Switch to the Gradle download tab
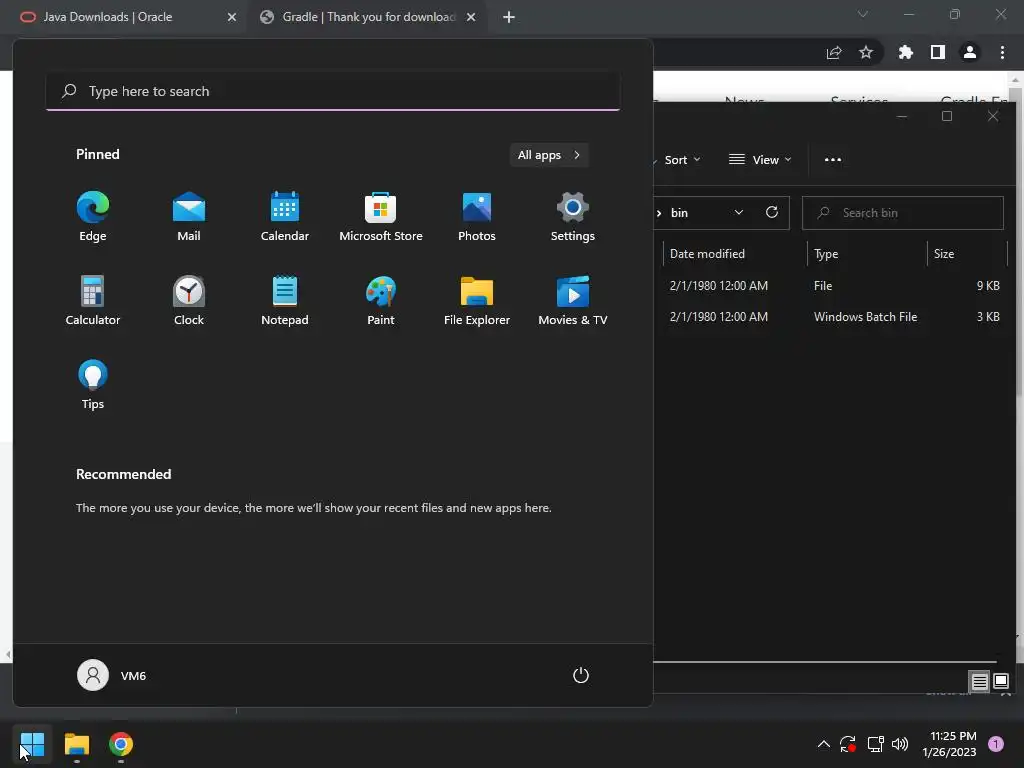Screen dimensions: 1024x768 click(366, 17)
